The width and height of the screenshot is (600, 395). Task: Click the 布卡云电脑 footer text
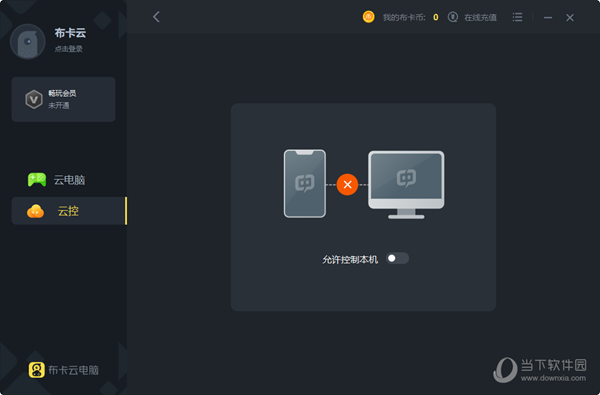[73, 370]
